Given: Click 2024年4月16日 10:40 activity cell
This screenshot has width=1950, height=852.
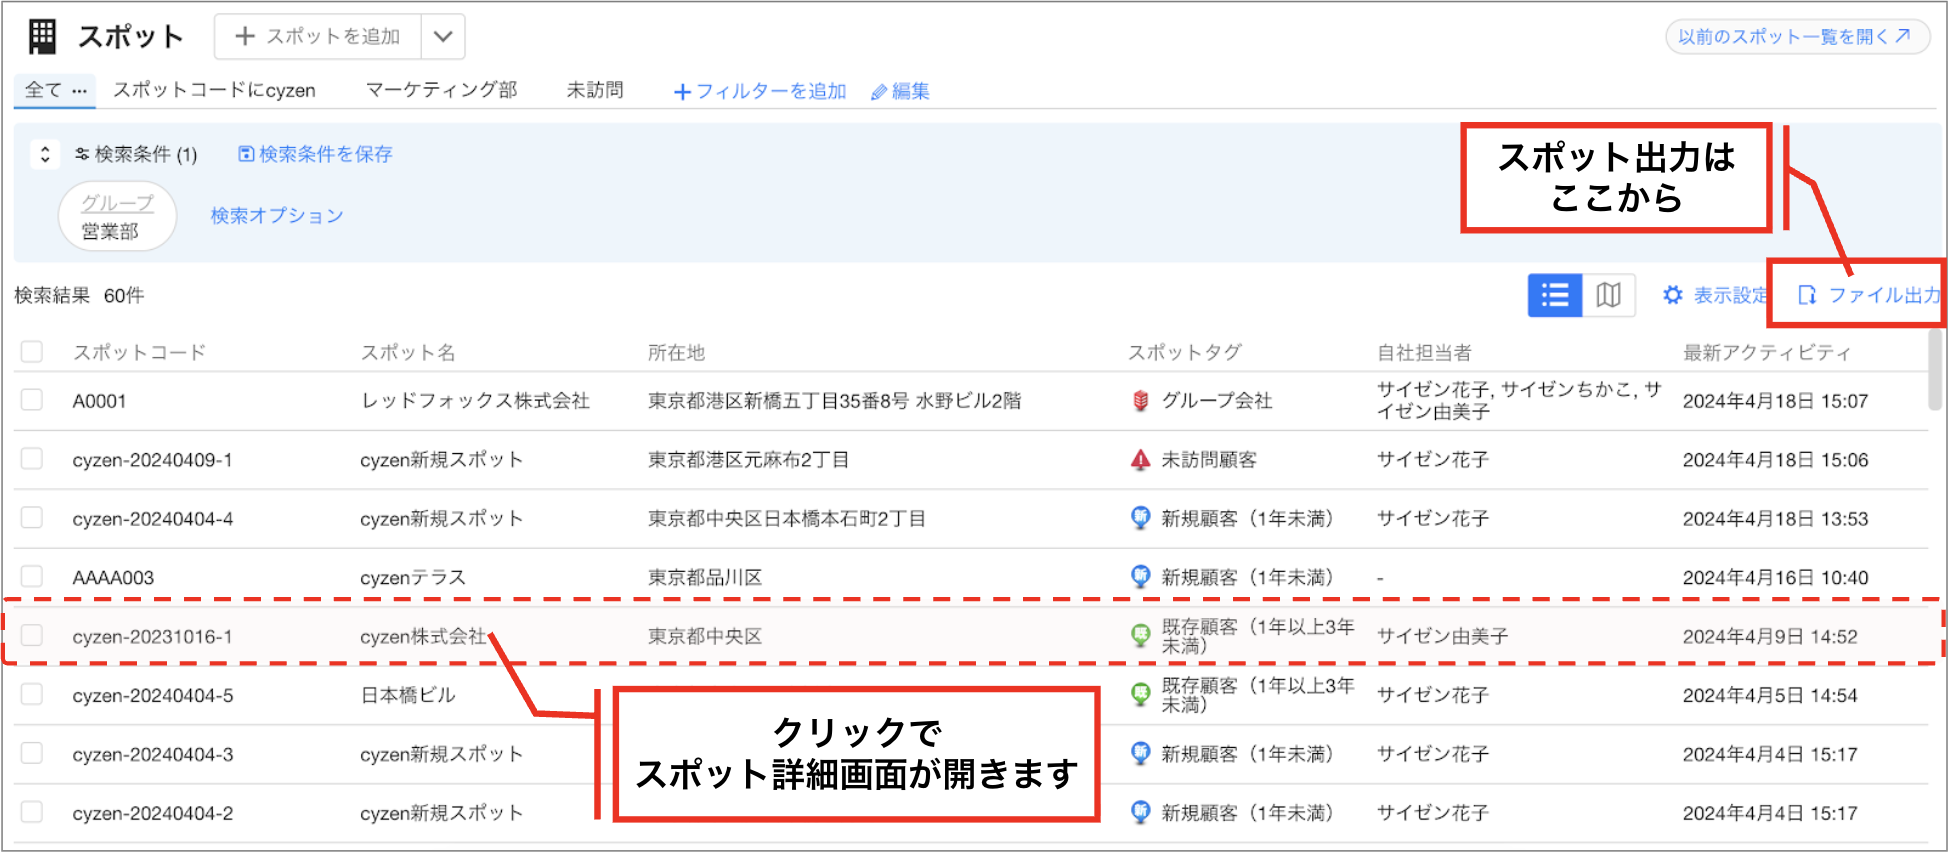Looking at the screenshot, I should pos(1775,578).
